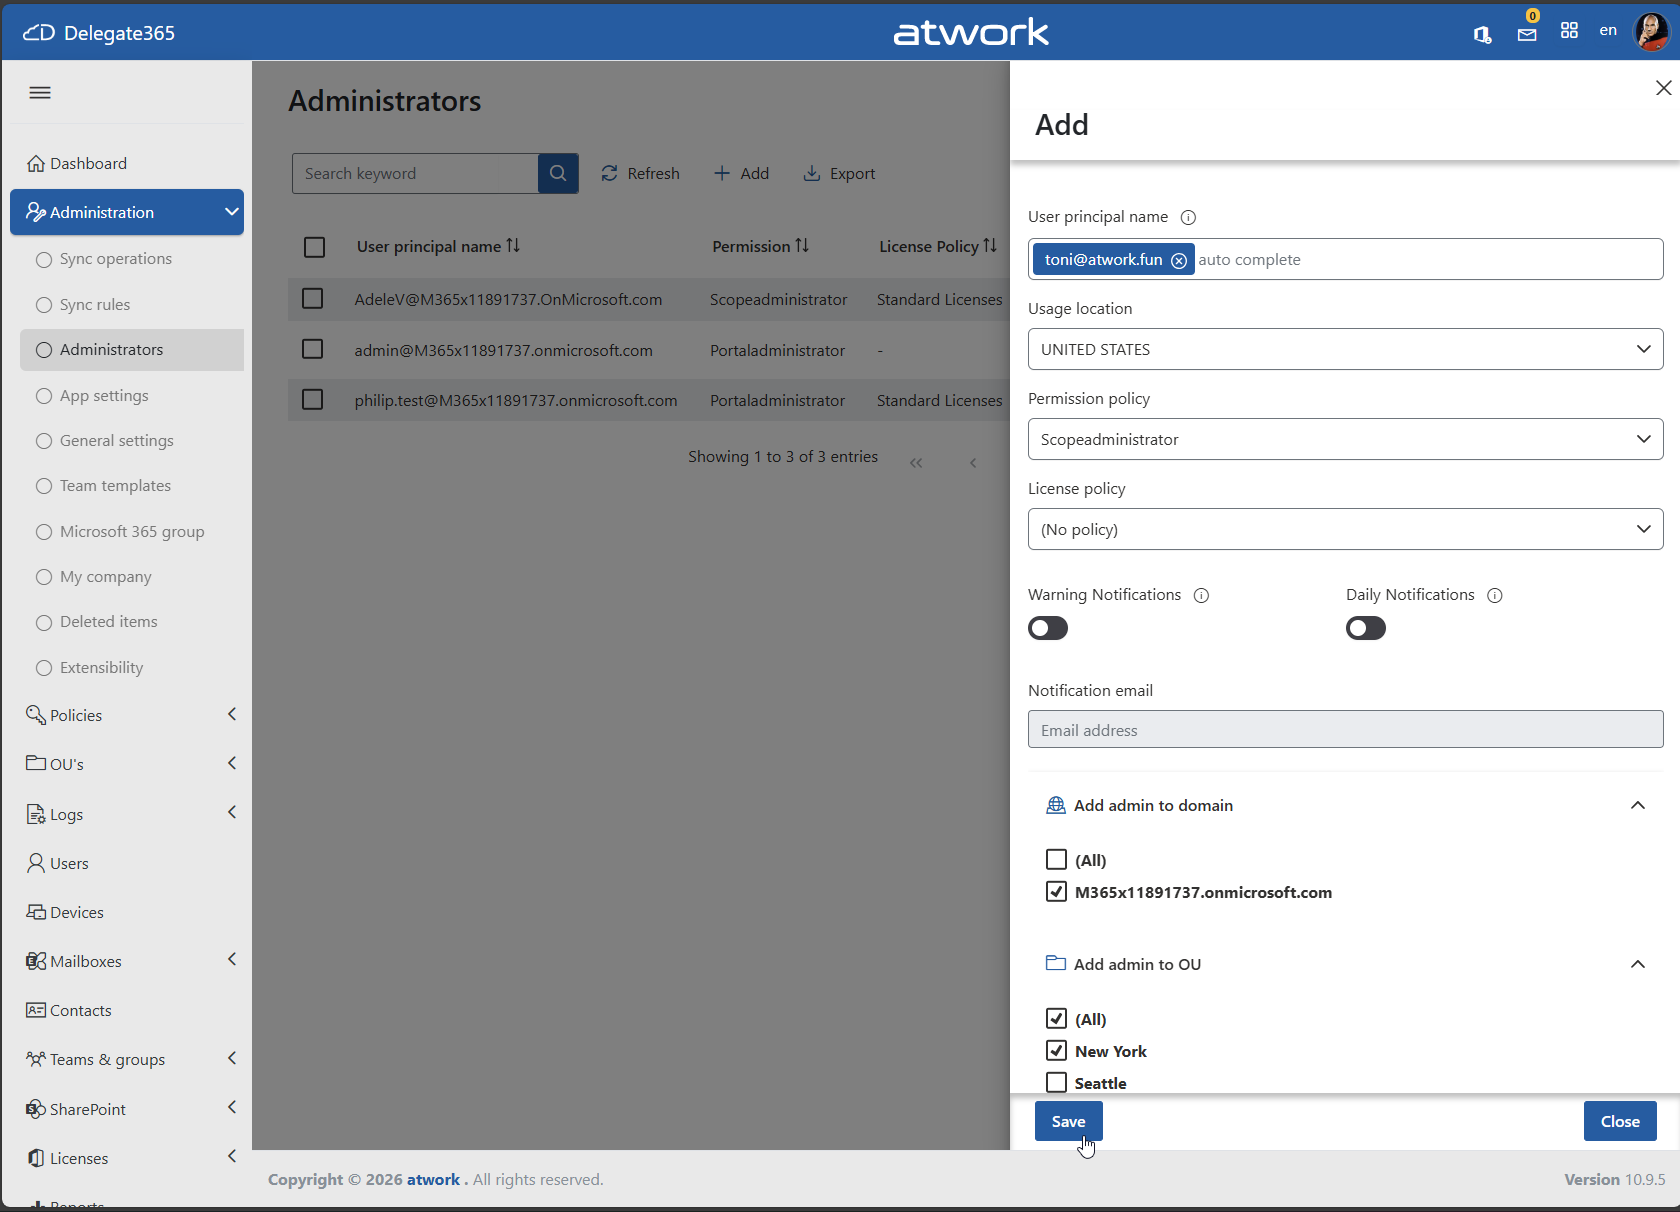This screenshot has width=1680, height=1212.
Task: Click the Notification email address field
Action: pos(1345,730)
